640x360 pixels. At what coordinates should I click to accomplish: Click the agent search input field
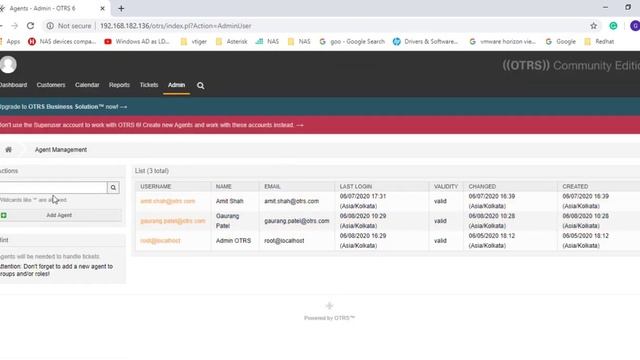coord(53,187)
